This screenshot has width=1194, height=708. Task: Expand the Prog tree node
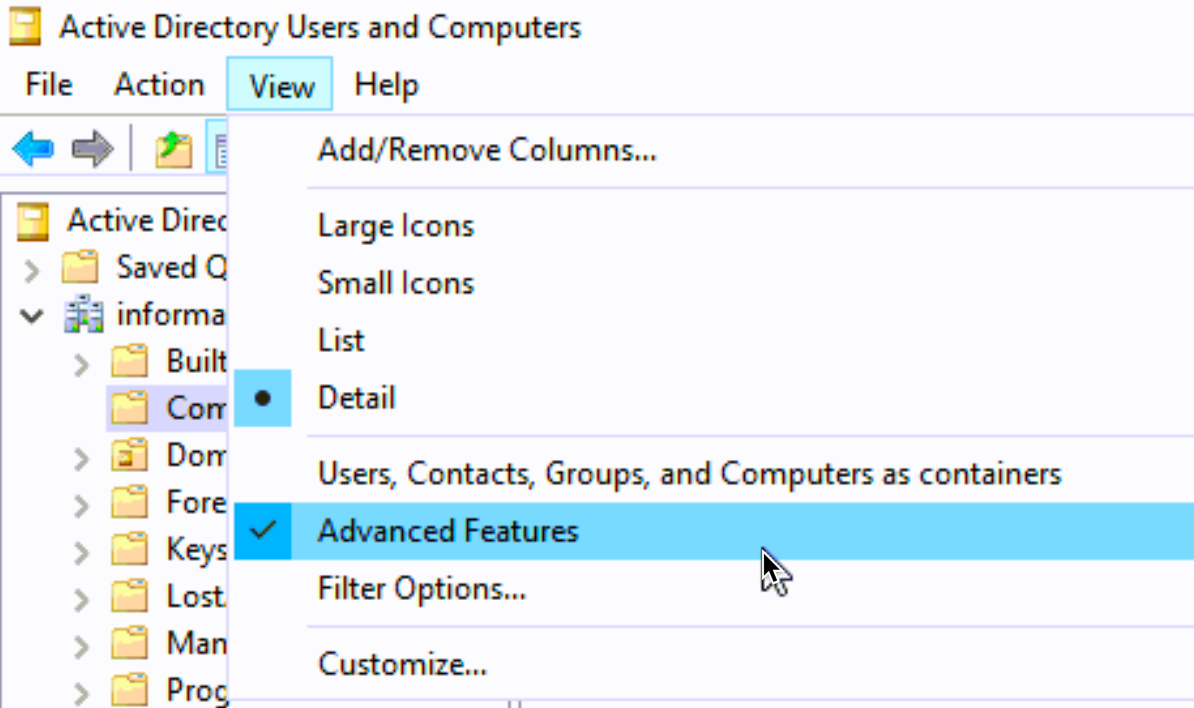click(81, 694)
